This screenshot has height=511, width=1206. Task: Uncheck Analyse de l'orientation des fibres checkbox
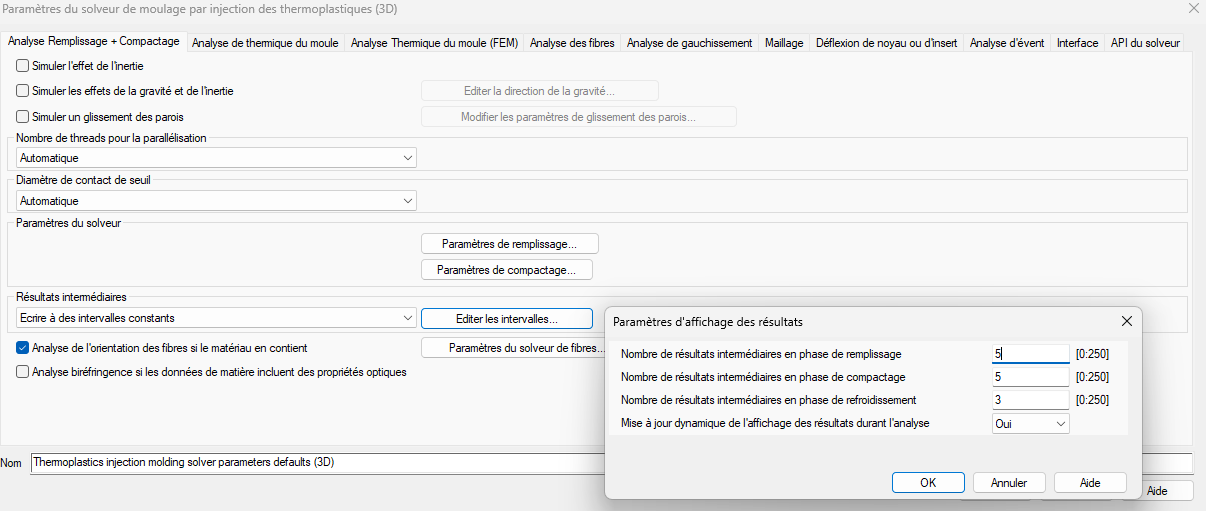(23, 348)
